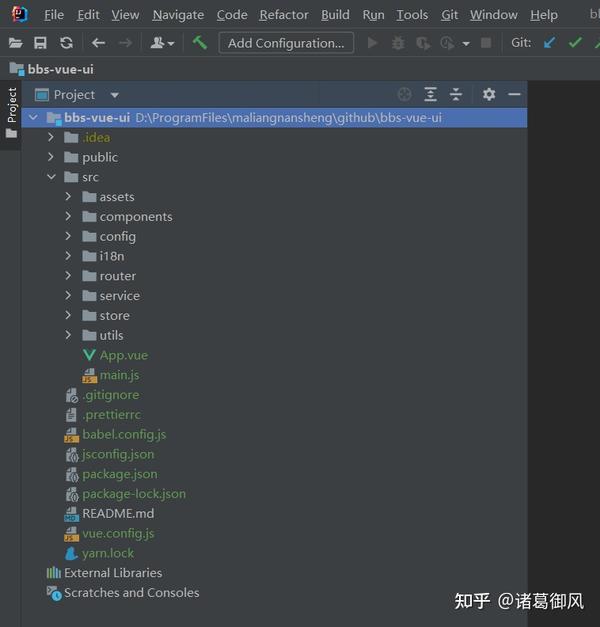Image resolution: width=600 pixels, height=627 pixels.
Task: Click Git Commit green checkmark
Action: tap(575, 42)
